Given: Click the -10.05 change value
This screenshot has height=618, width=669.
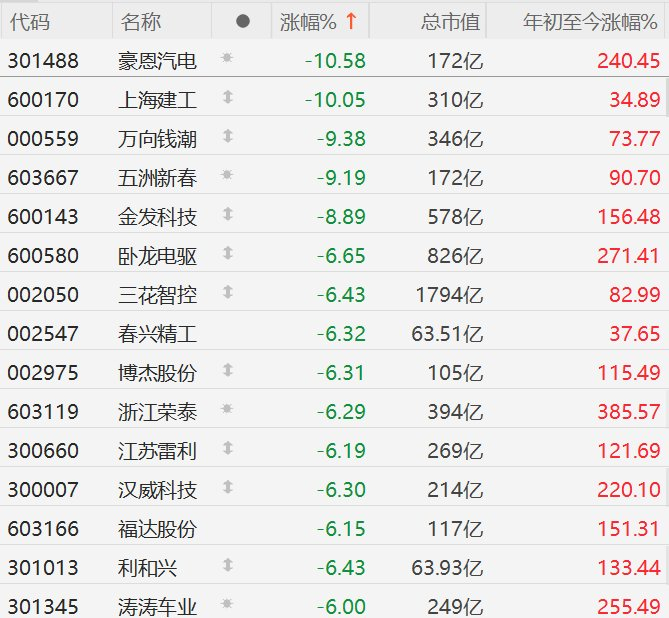Looking at the screenshot, I should [335, 100].
